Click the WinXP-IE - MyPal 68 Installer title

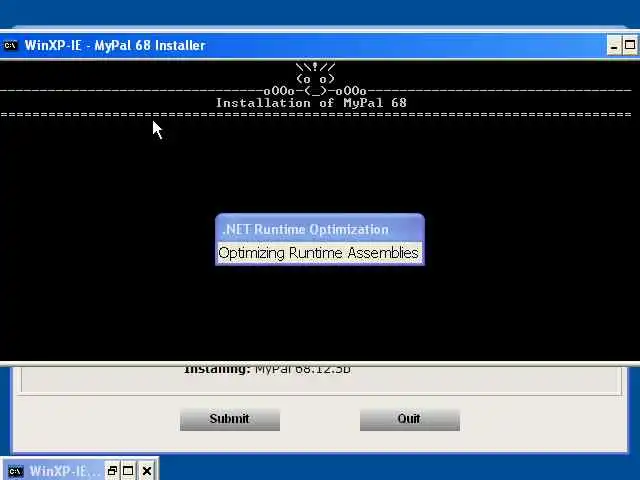click(x=115, y=45)
